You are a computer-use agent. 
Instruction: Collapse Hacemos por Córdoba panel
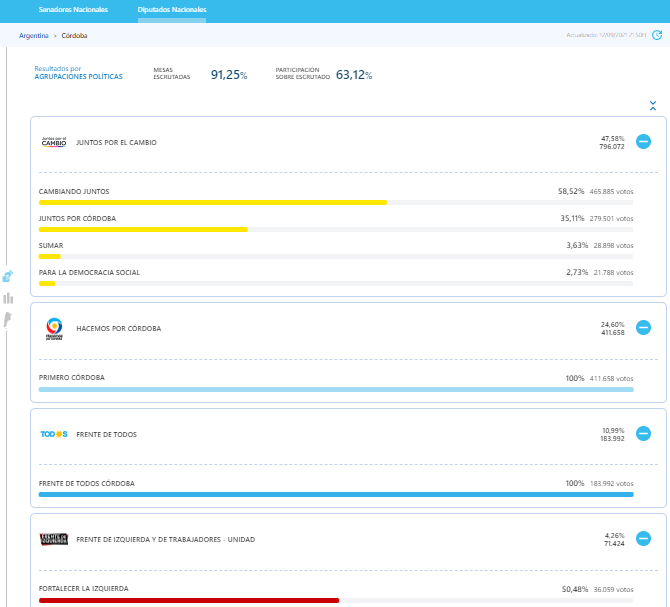643,328
